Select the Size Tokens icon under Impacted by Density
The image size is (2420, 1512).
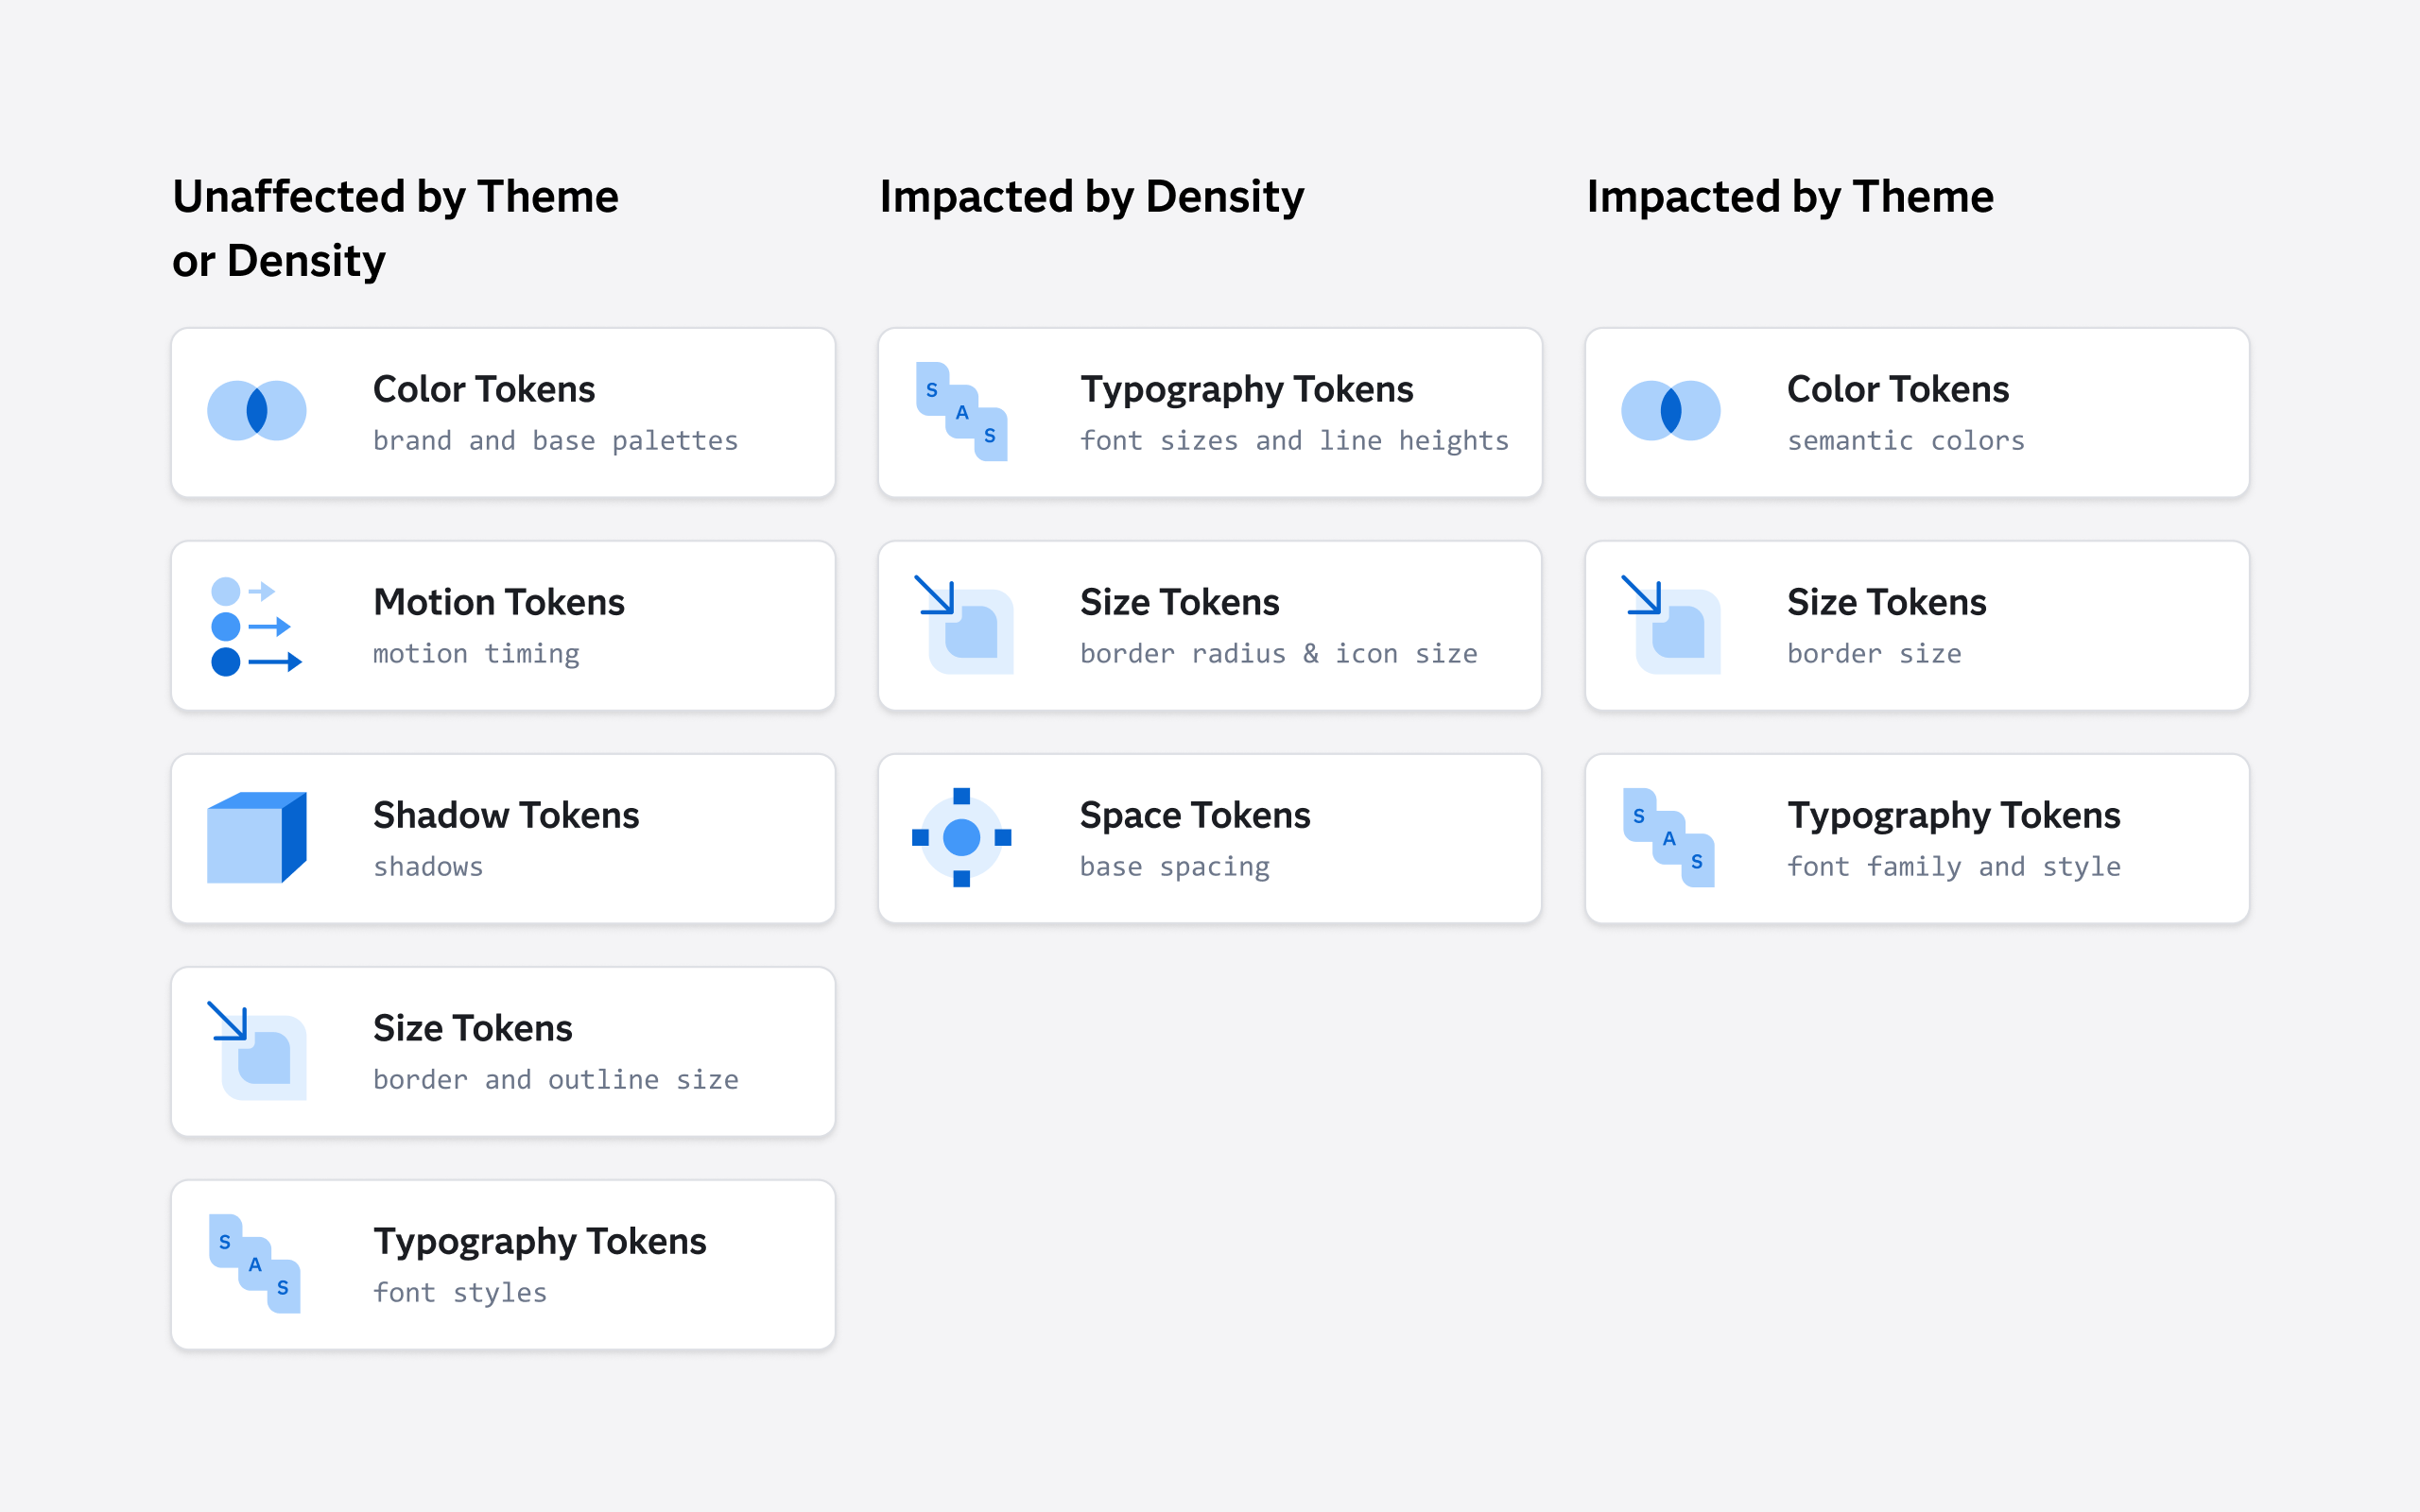pyautogui.click(x=960, y=625)
